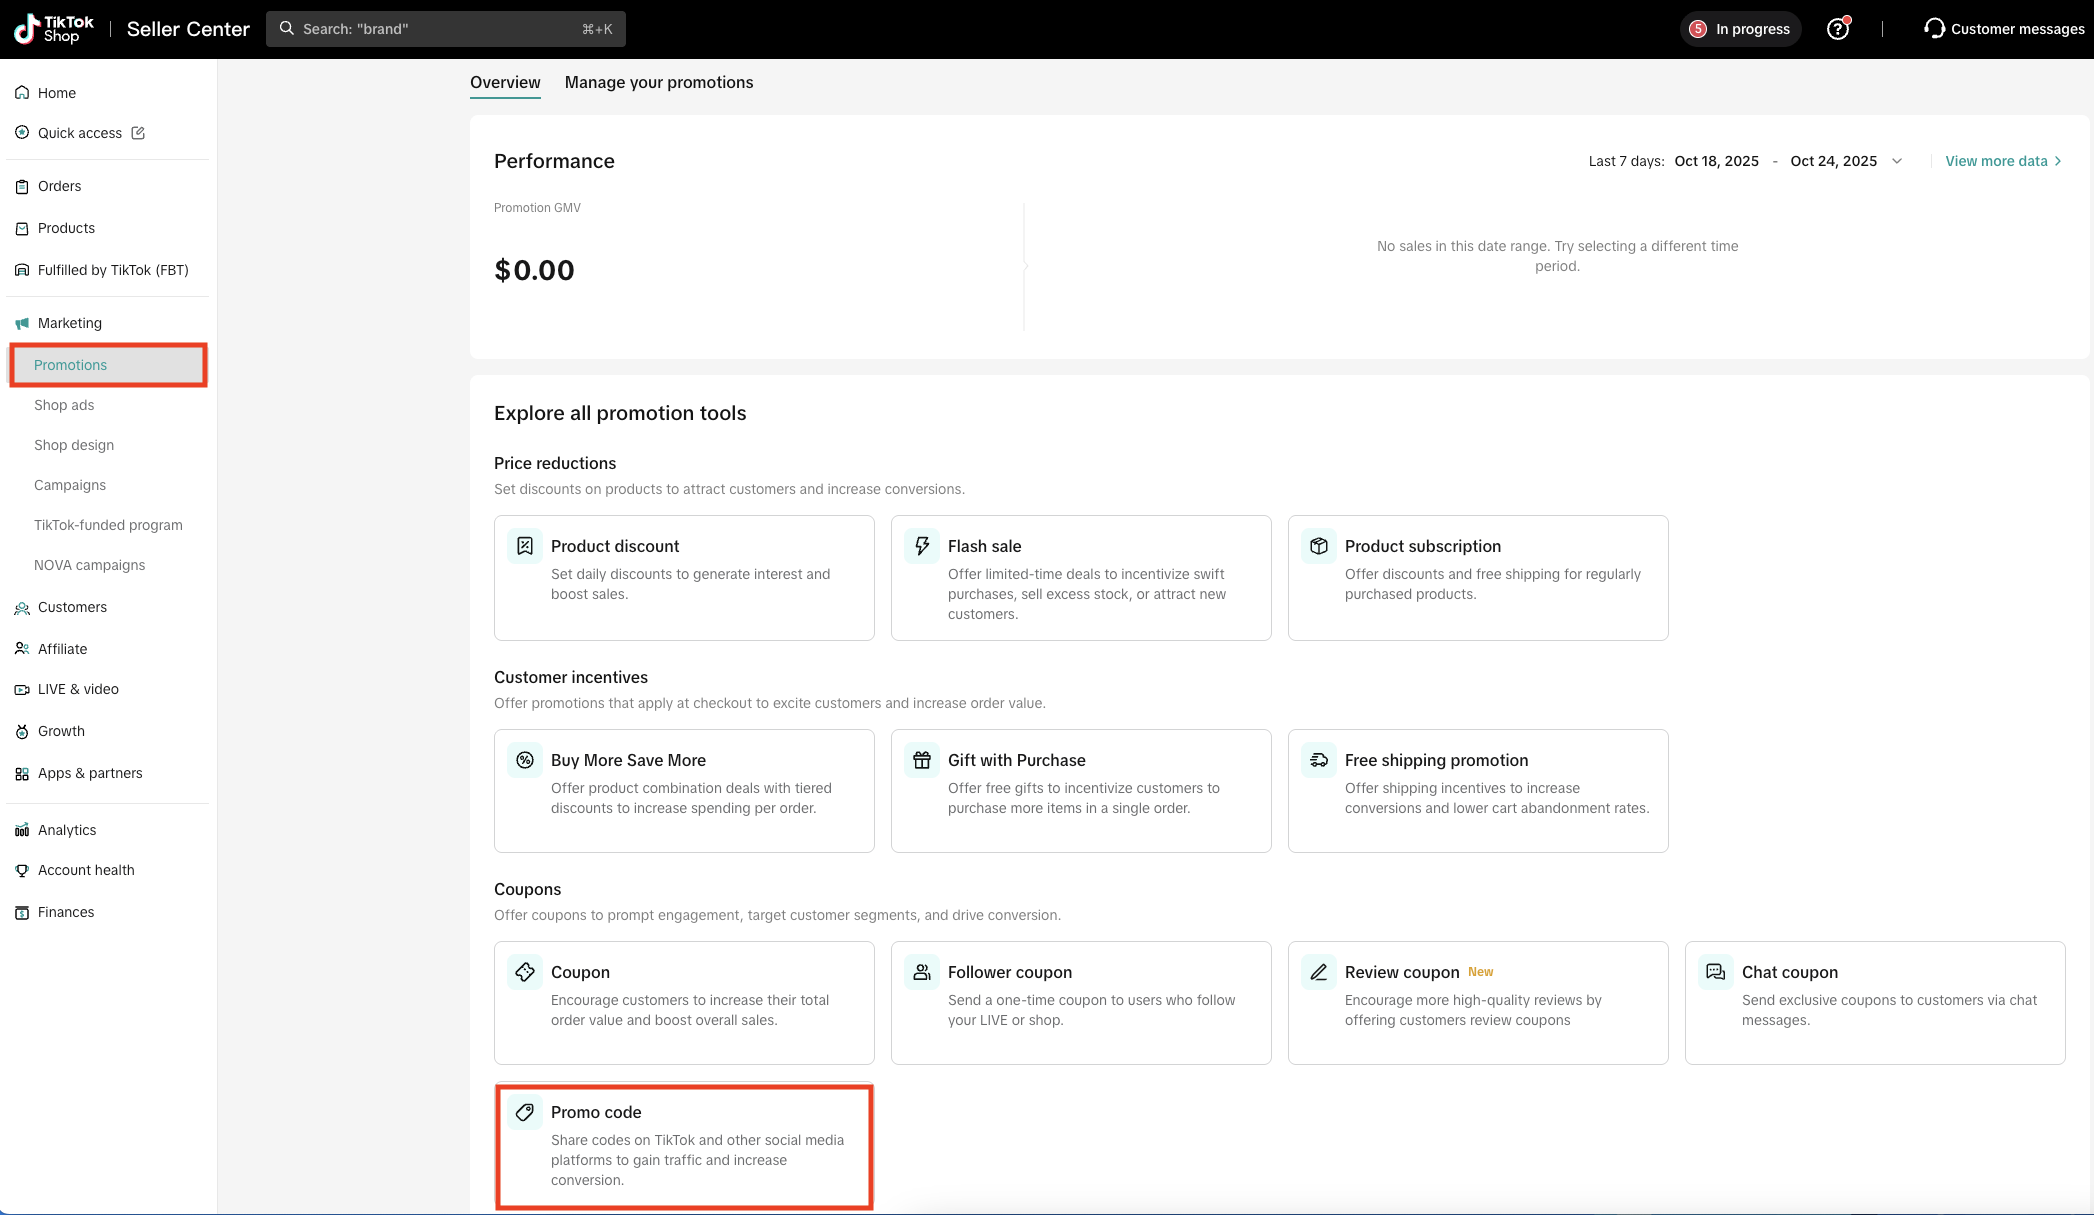Click the Follower coupon person icon
The height and width of the screenshot is (1215, 2094).
coord(921,972)
